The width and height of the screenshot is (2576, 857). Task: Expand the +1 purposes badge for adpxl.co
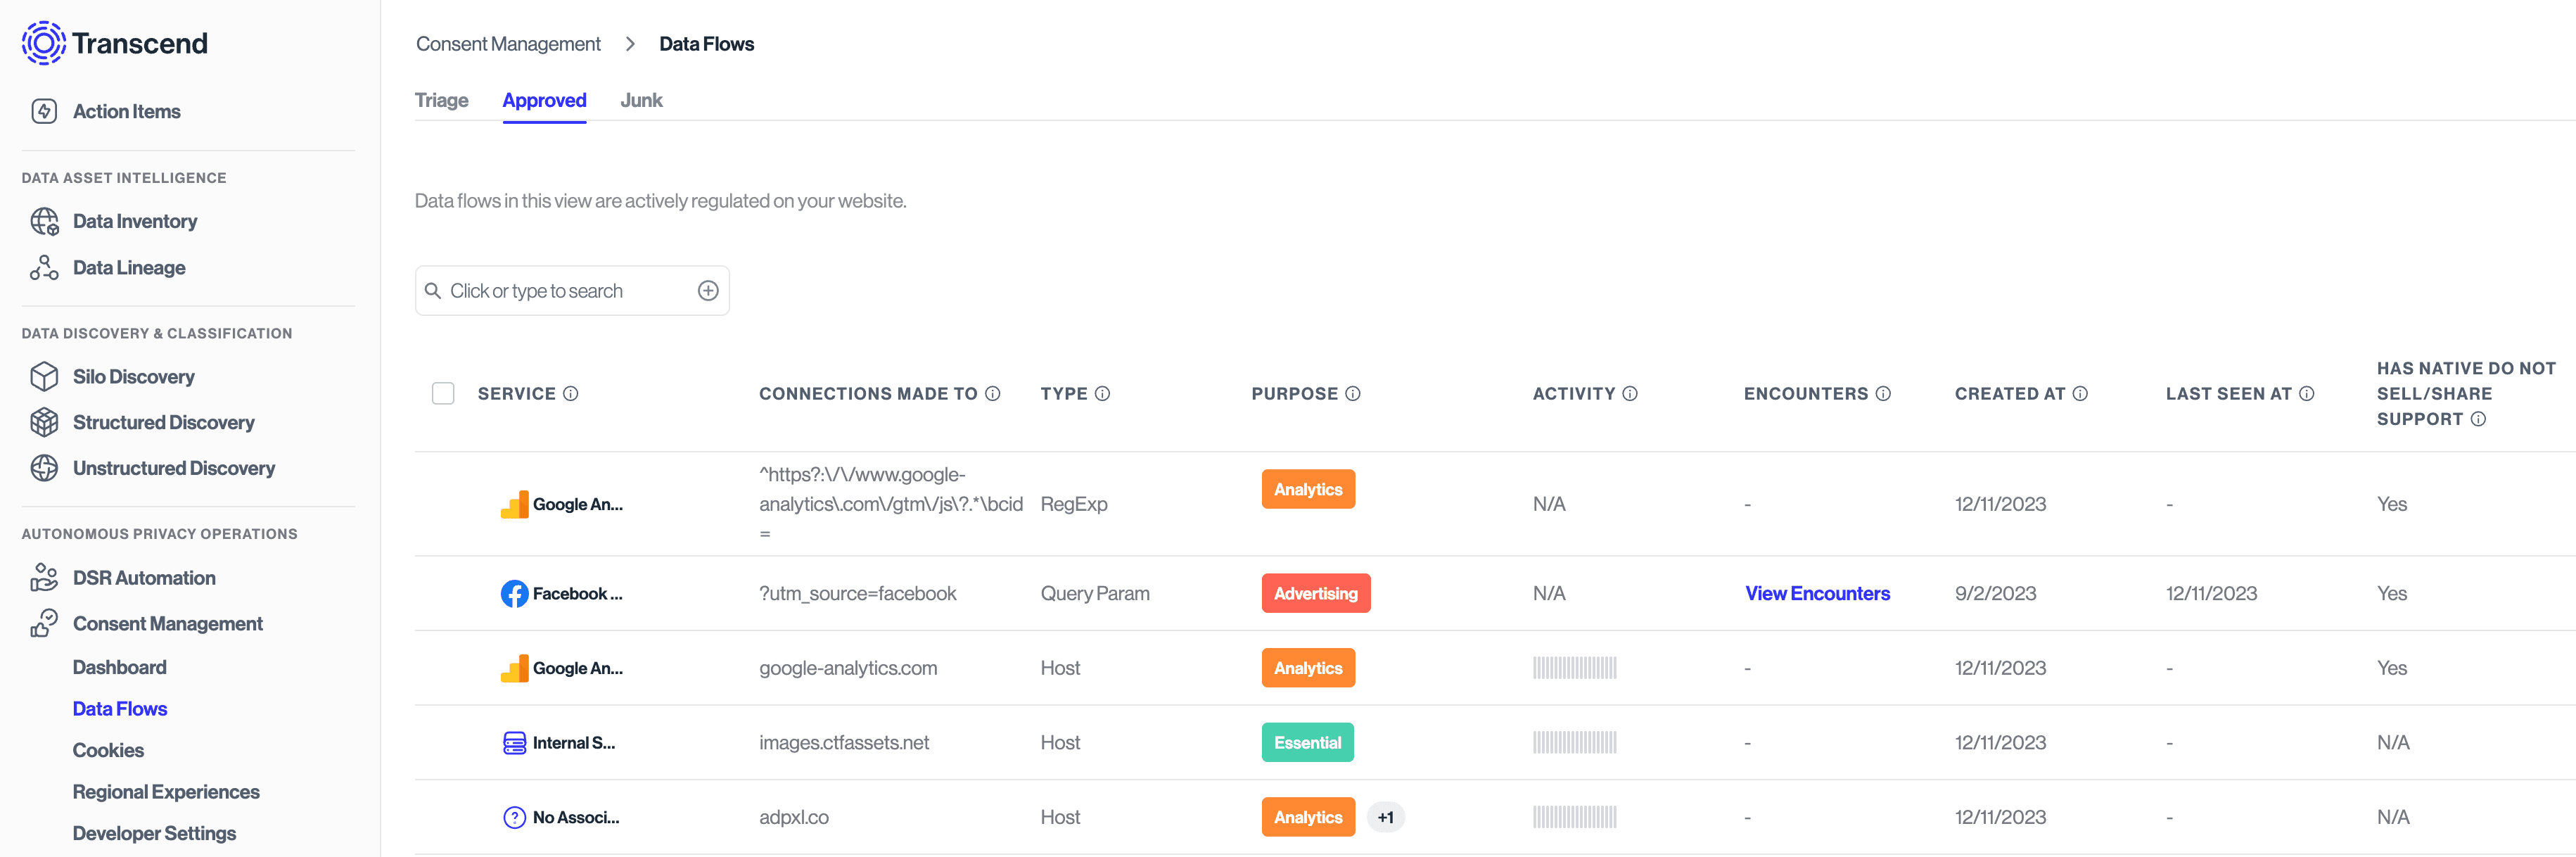click(x=1385, y=817)
